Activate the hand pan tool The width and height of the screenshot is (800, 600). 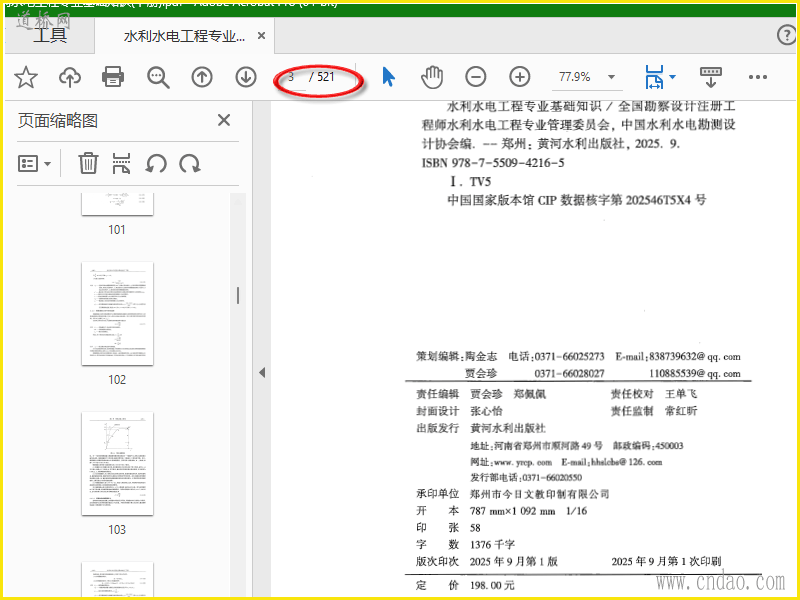(432, 77)
